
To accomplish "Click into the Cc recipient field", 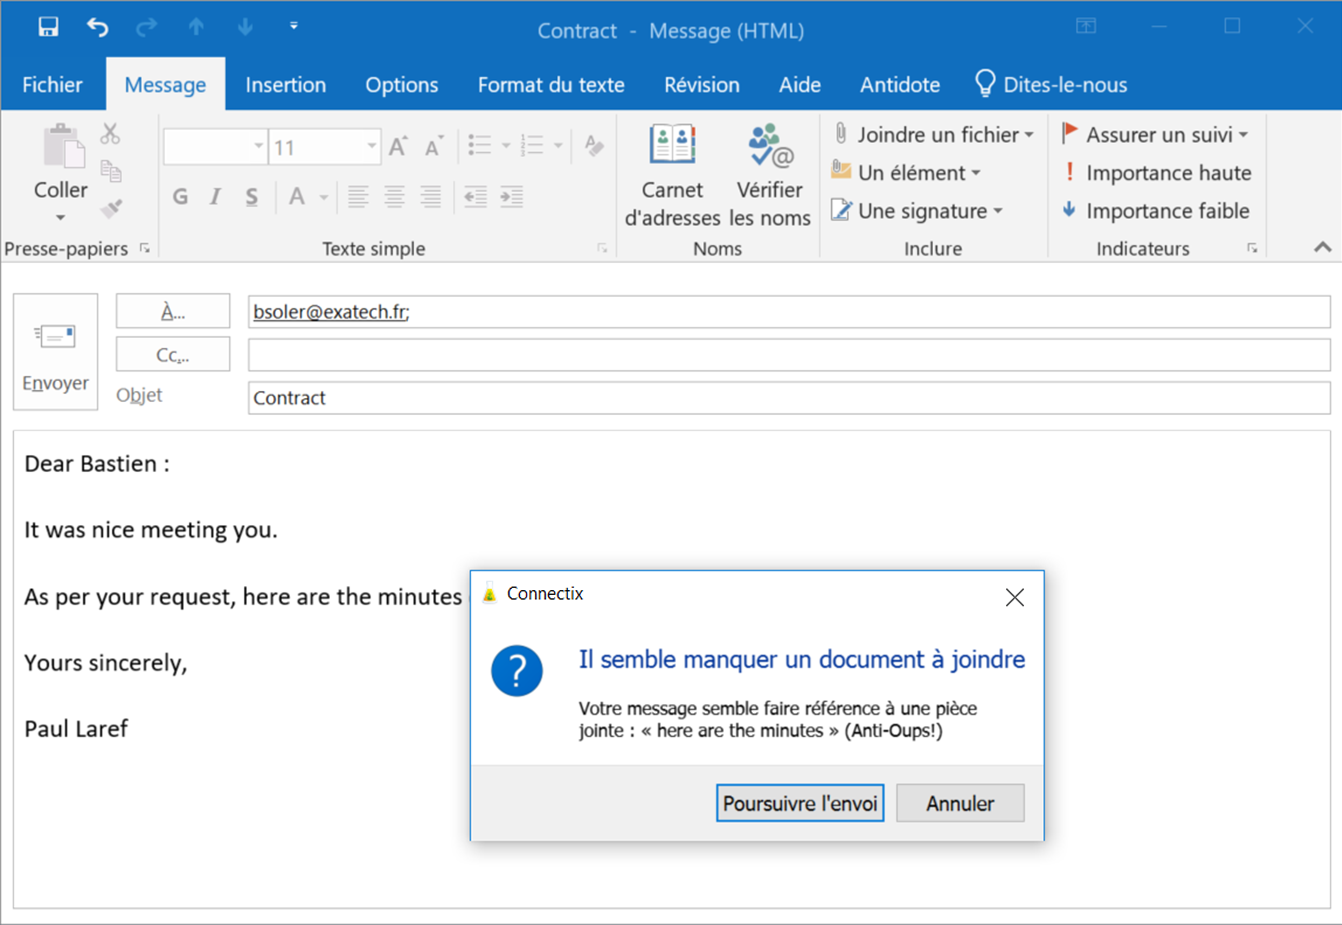I will (x=788, y=355).
